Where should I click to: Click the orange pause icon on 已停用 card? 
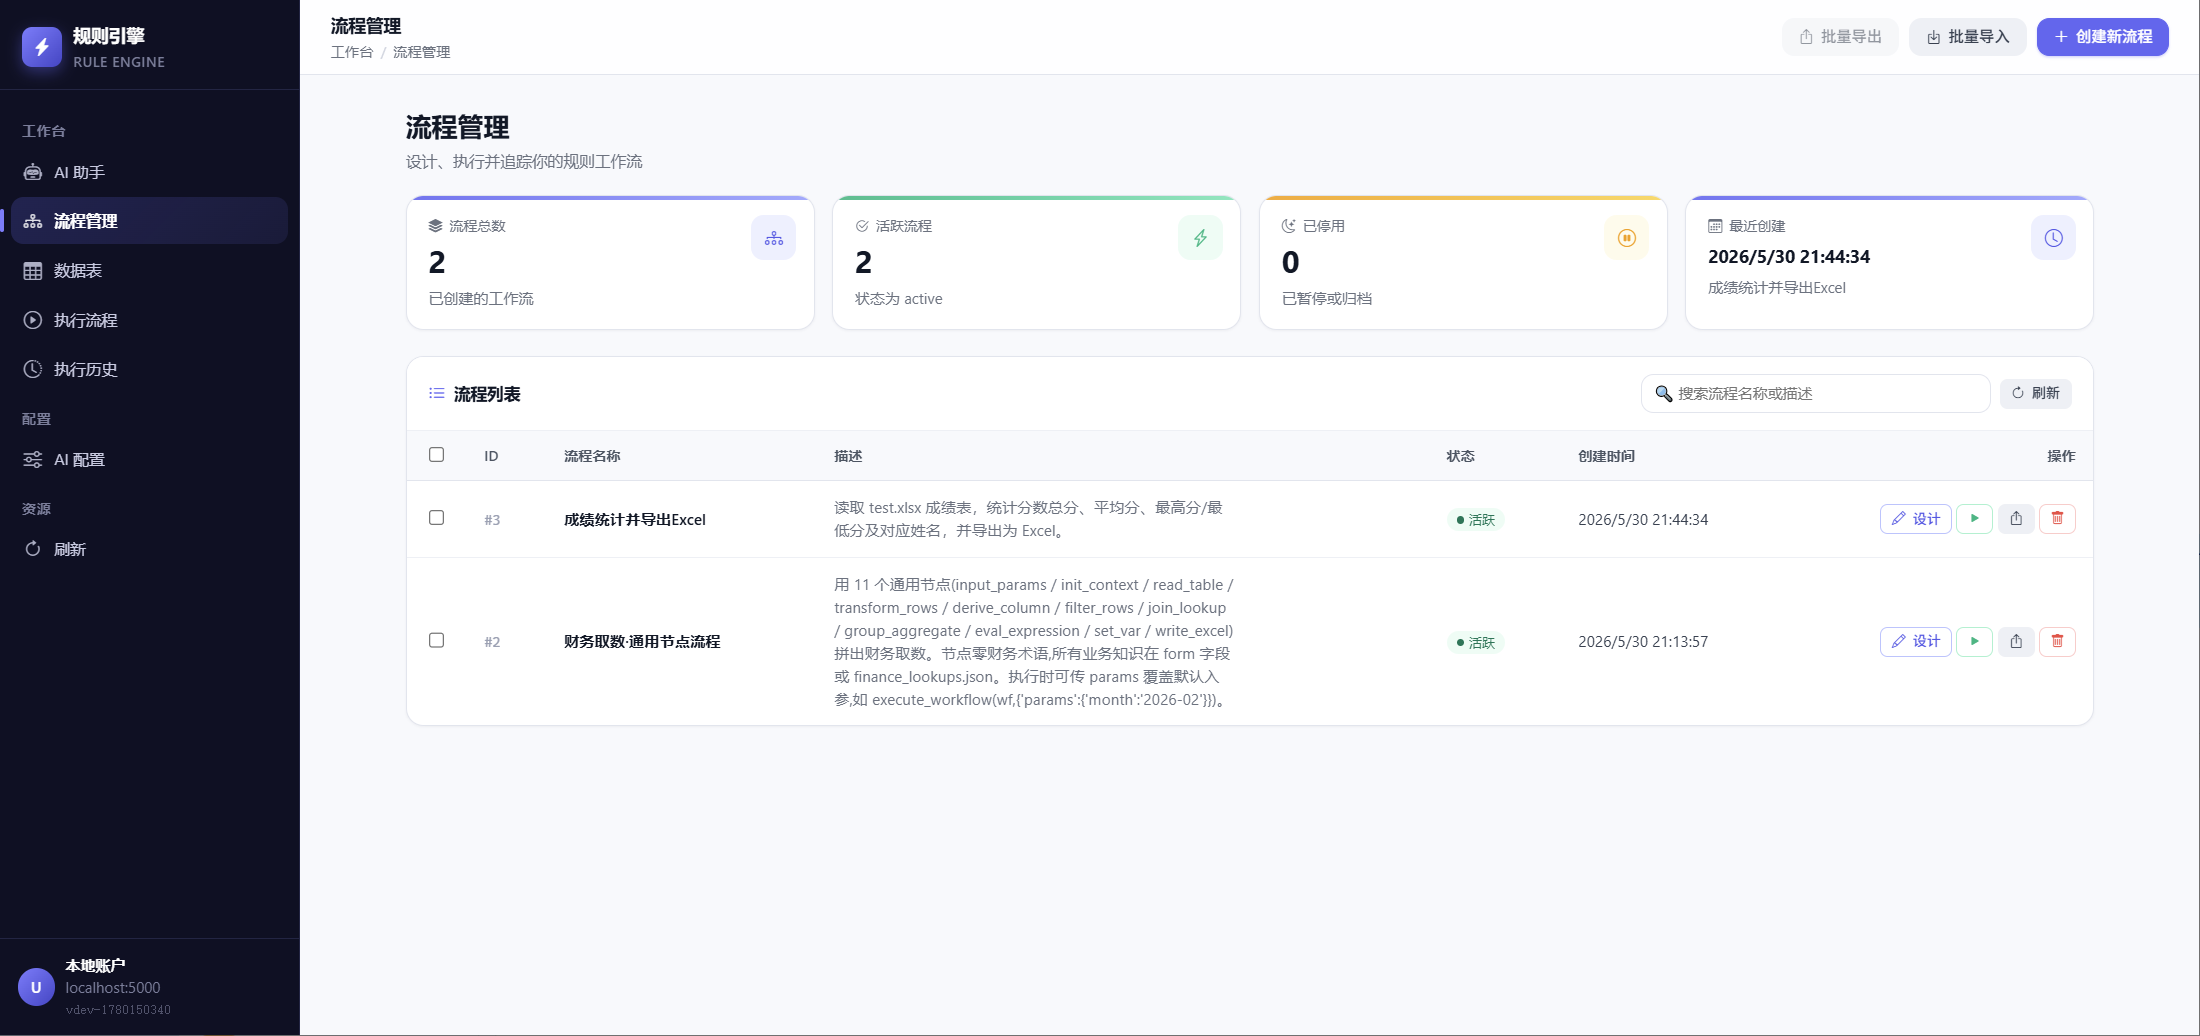pos(1627,238)
